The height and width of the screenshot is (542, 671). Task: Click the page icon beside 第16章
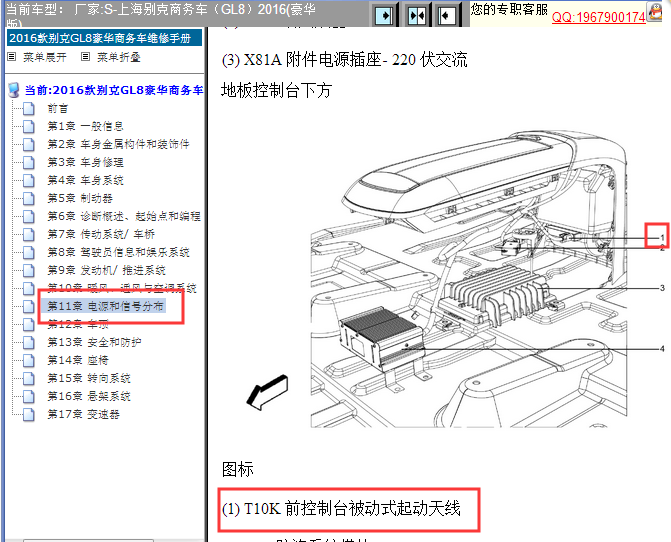click(x=29, y=397)
